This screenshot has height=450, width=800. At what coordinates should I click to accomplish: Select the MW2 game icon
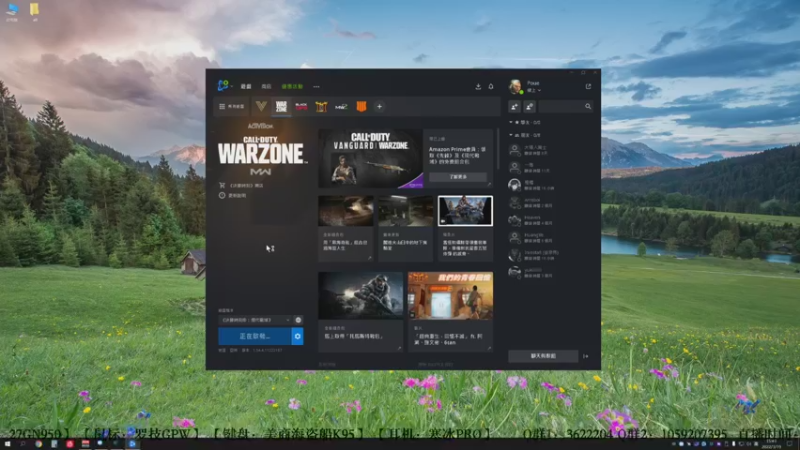[341, 106]
